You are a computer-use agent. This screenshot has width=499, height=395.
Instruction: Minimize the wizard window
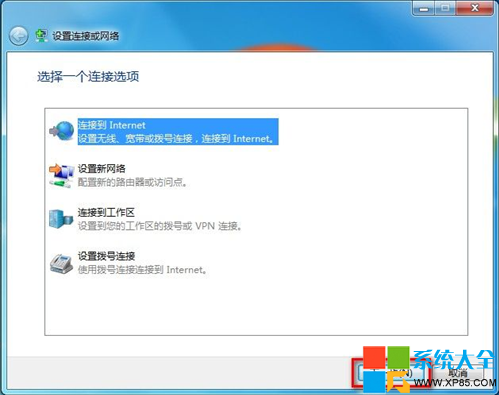click(424, 8)
